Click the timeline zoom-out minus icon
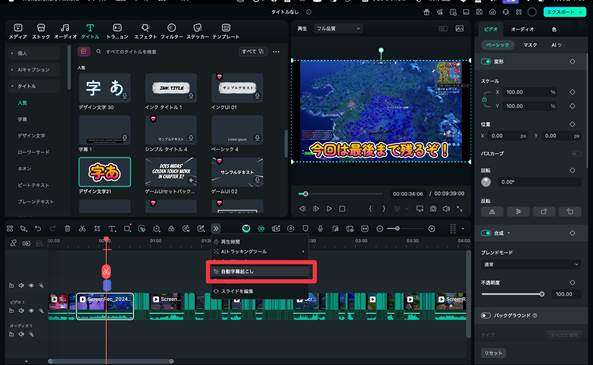The height and width of the screenshot is (365, 593). tap(380, 228)
